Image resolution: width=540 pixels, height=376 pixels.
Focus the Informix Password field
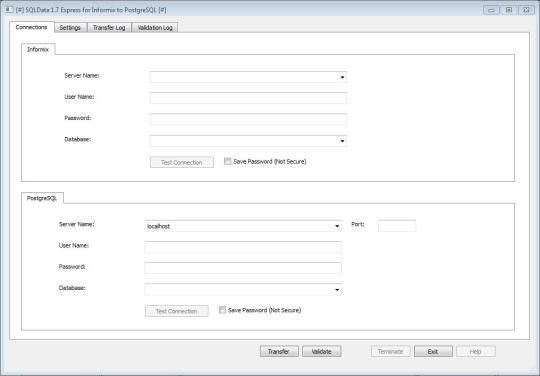[248, 119]
